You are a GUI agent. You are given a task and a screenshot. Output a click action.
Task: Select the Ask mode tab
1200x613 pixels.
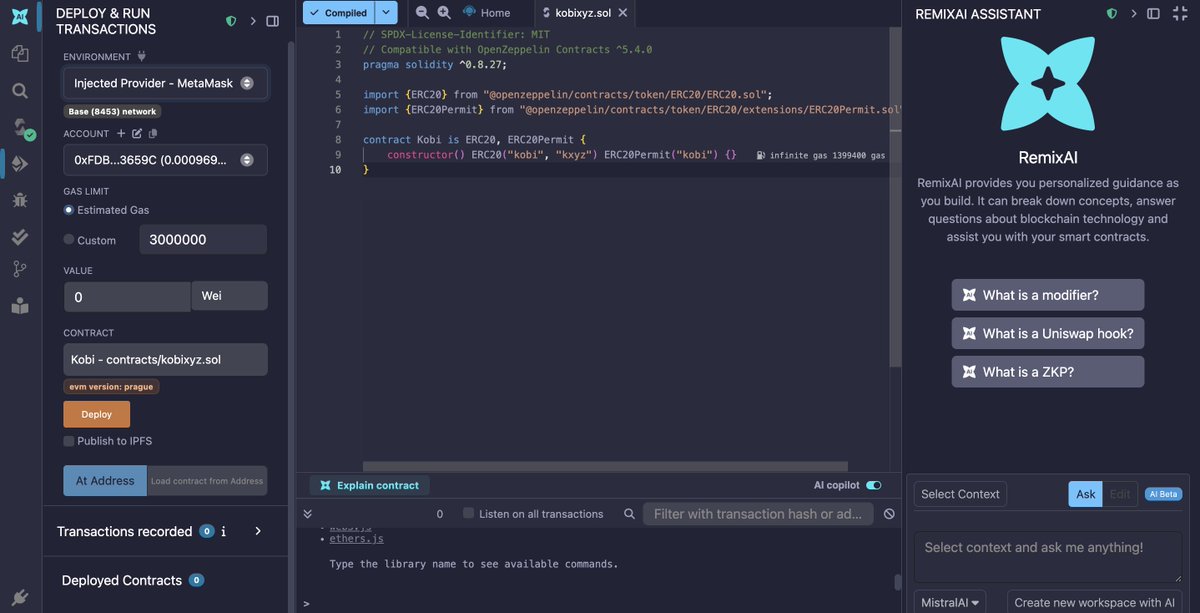click(1086, 494)
